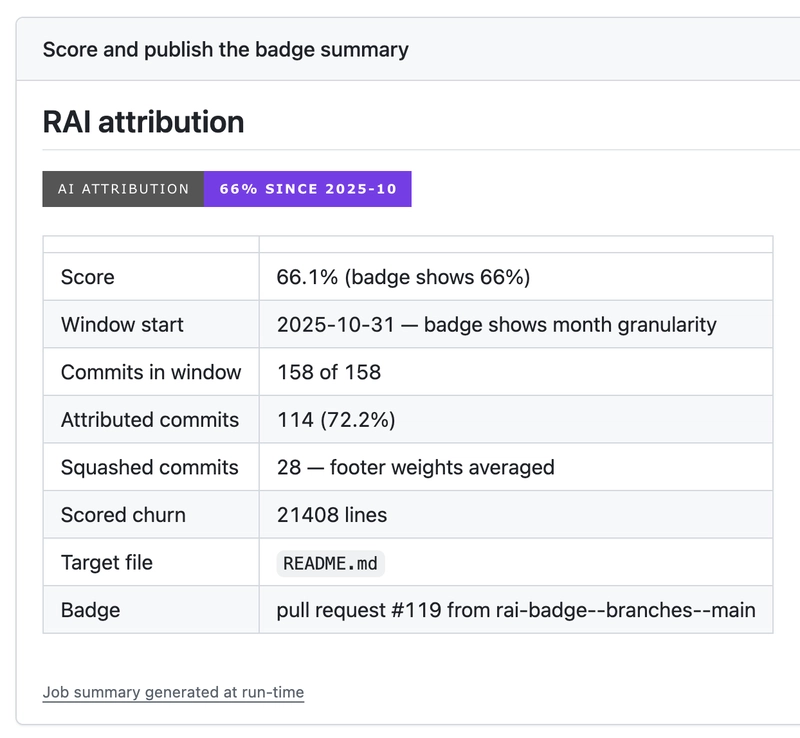Select 'Score and publish the badge summary' title
The height and width of the screenshot is (738, 800).
[x=226, y=50]
